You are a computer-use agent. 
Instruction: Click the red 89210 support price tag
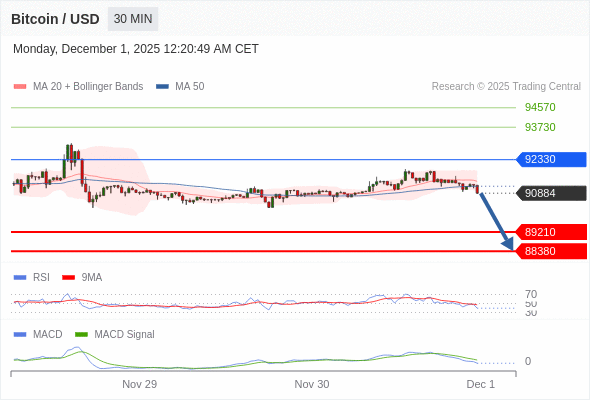pos(551,232)
